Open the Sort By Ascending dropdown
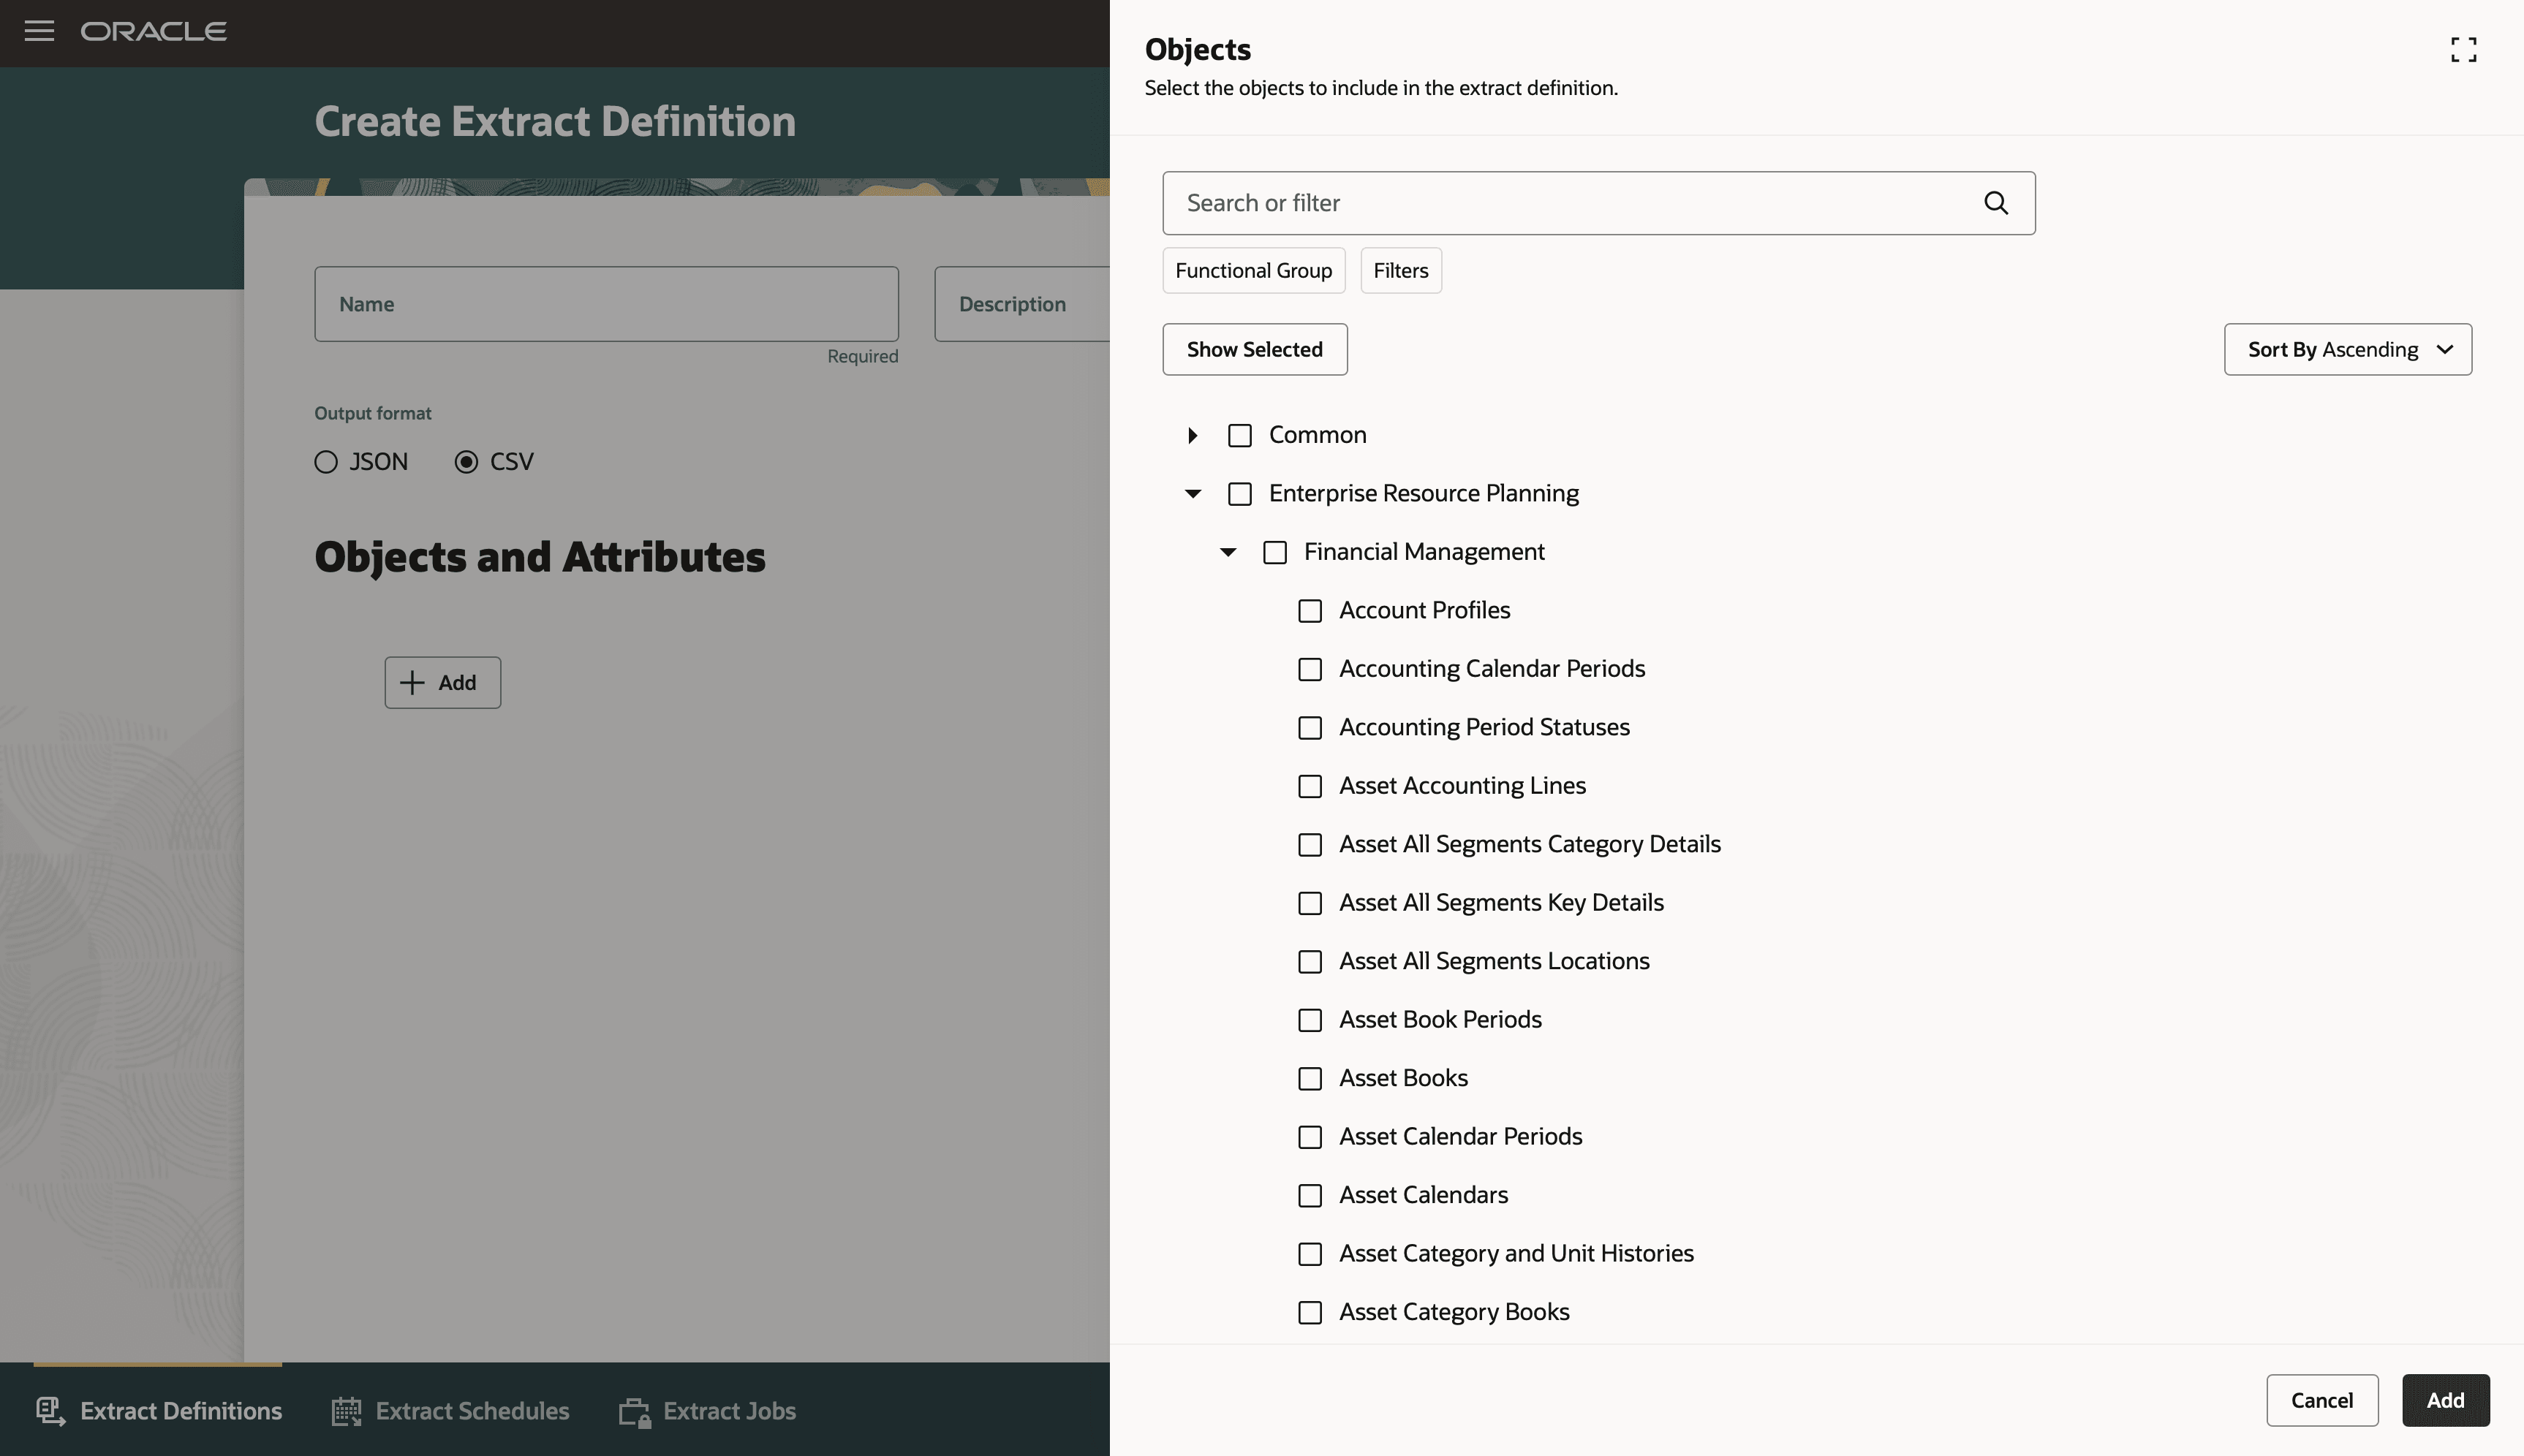This screenshot has width=2524, height=1456. (2346, 349)
